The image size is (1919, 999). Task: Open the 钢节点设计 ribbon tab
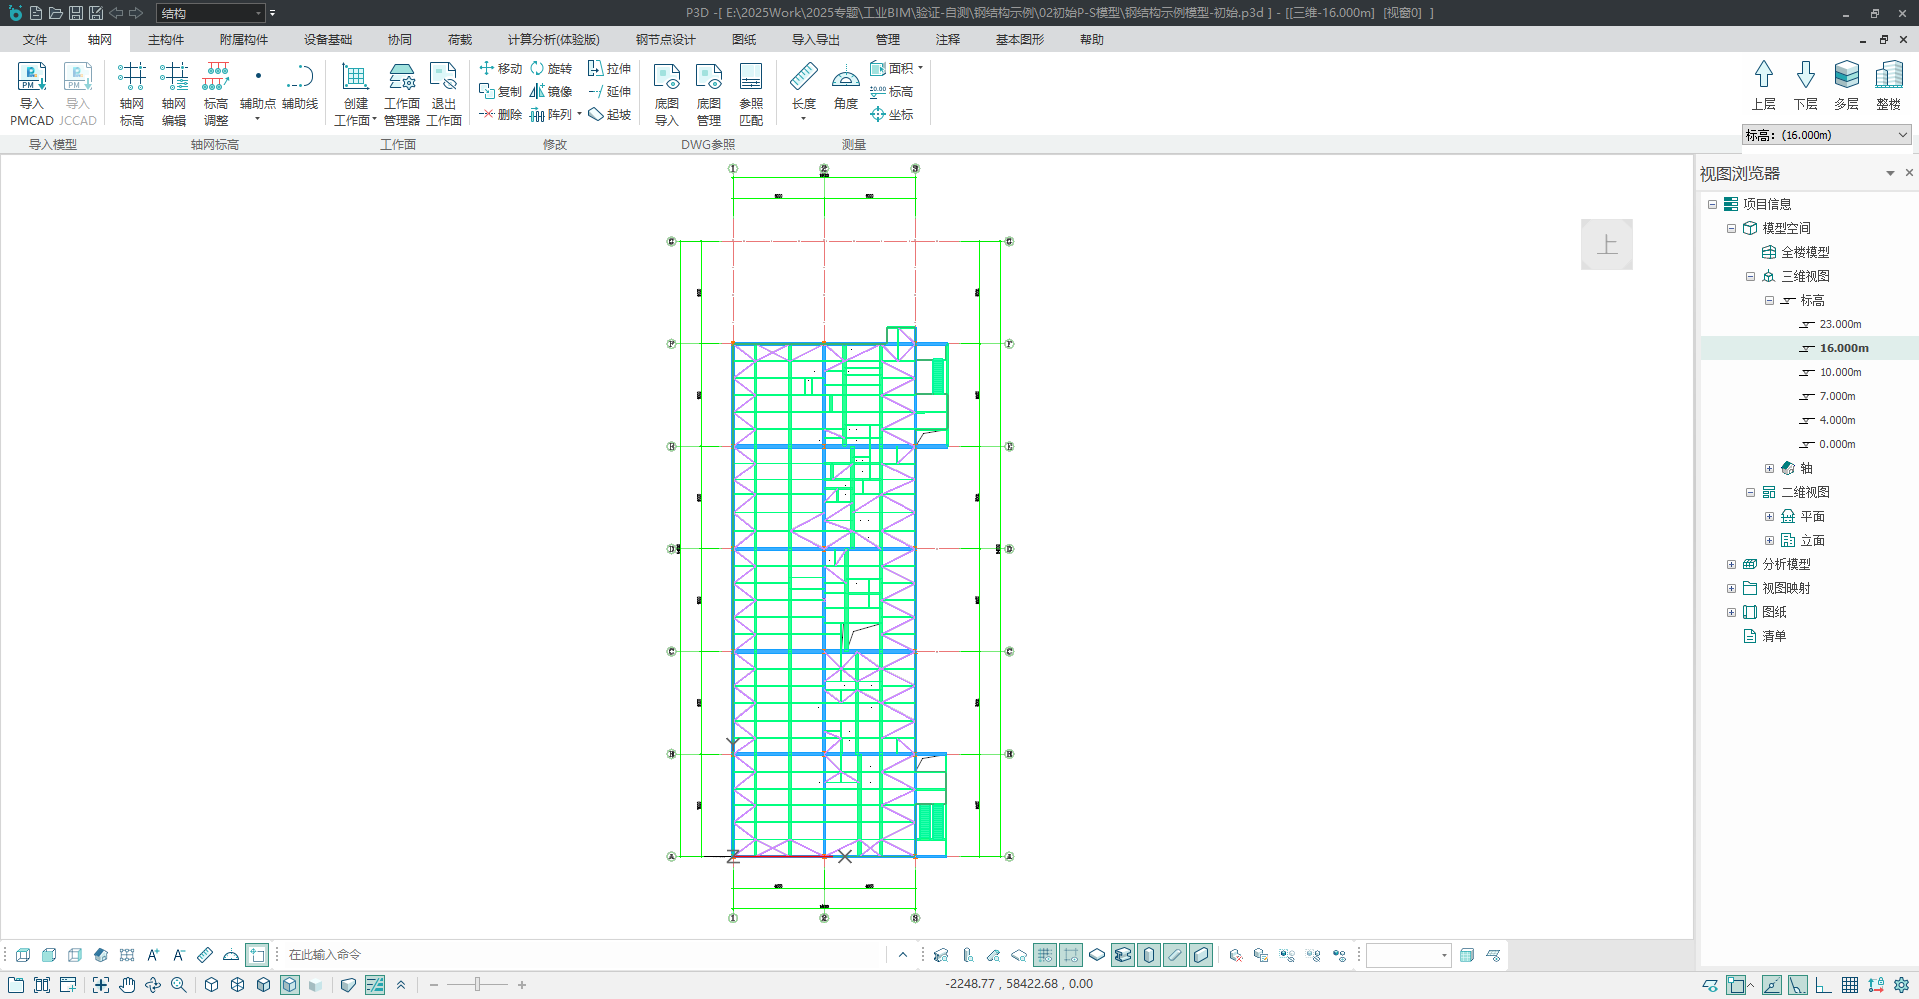pos(665,40)
